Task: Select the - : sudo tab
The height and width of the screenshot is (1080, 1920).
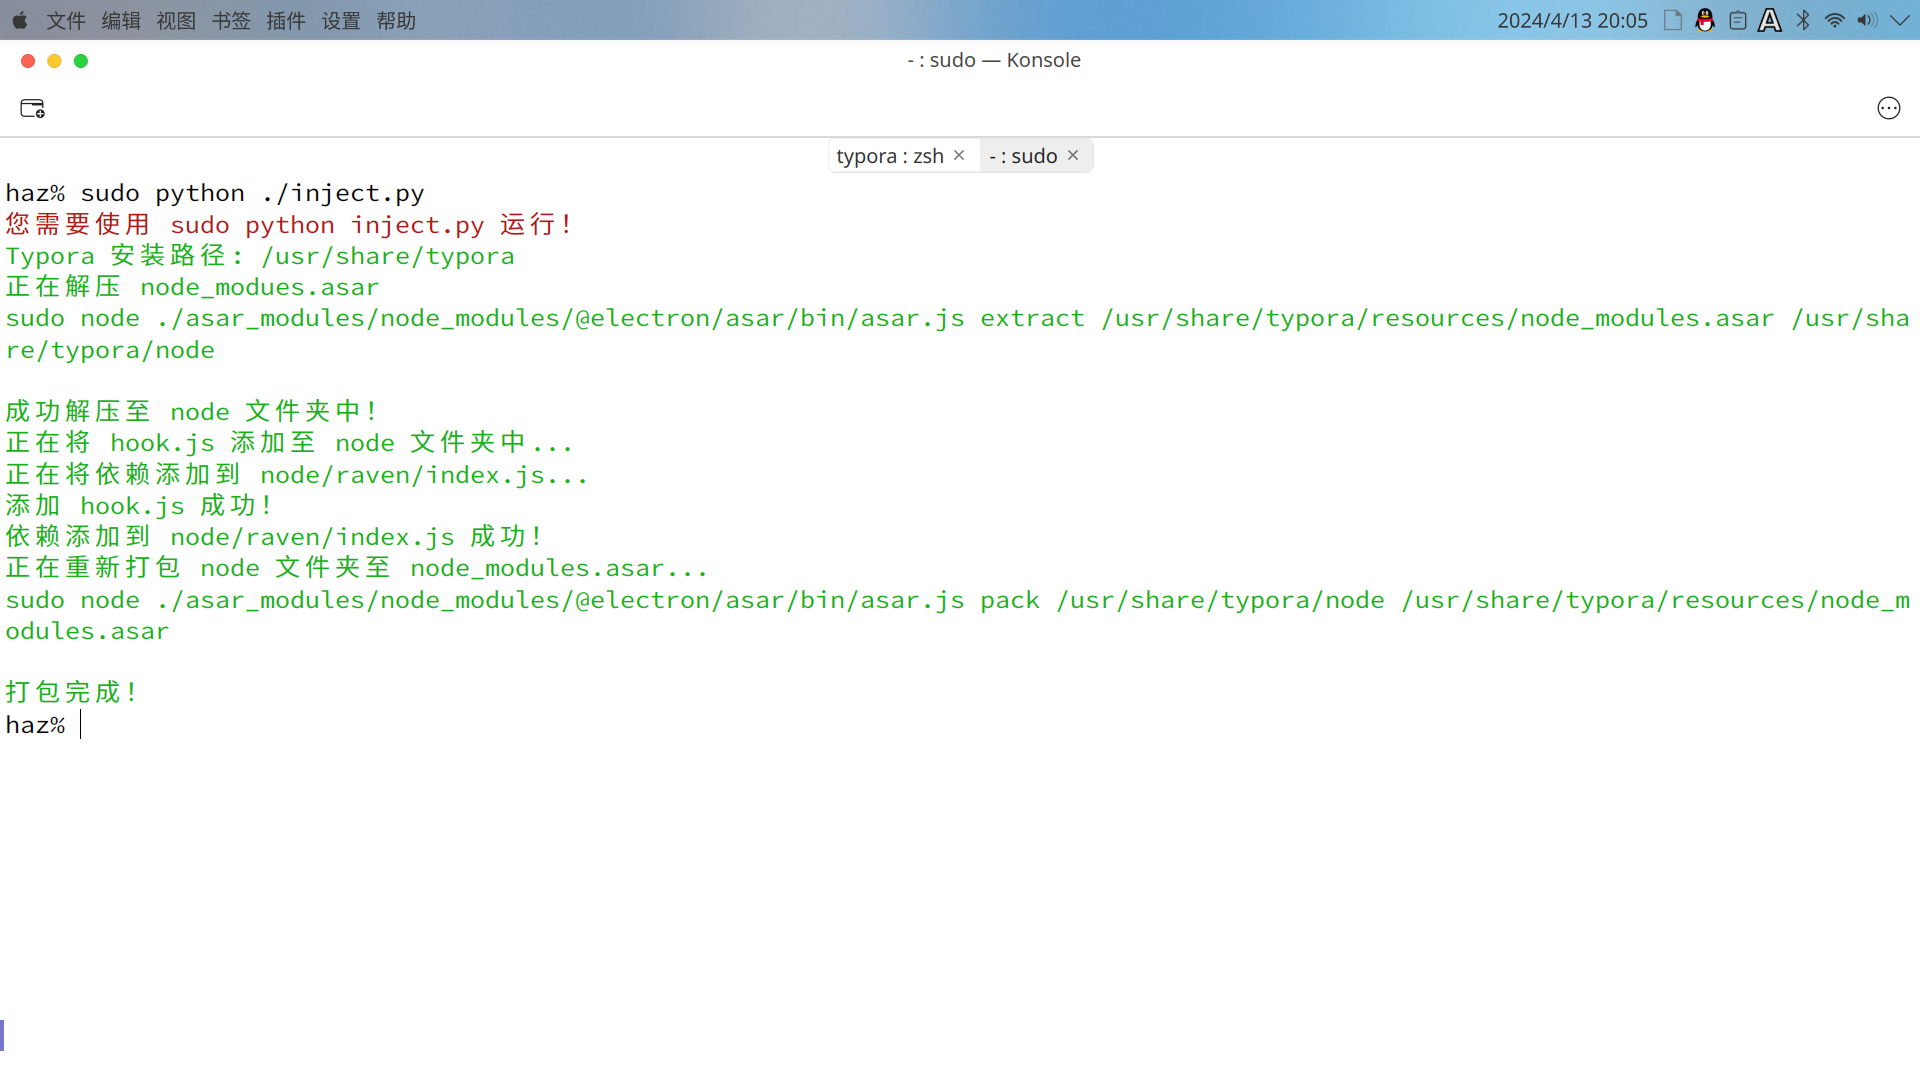Action: (1022, 156)
